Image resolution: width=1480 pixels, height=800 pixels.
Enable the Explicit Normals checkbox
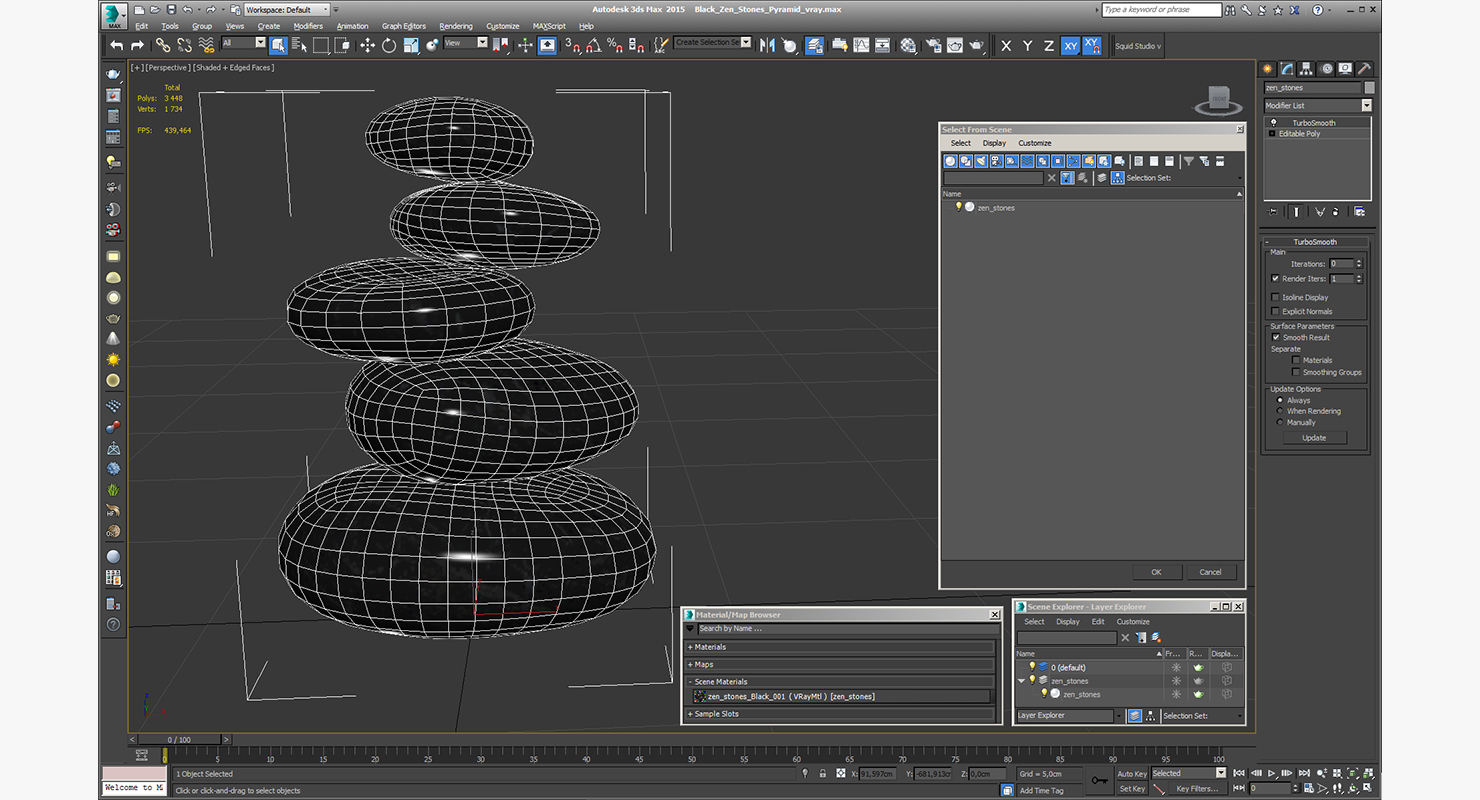click(x=1275, y=311)
